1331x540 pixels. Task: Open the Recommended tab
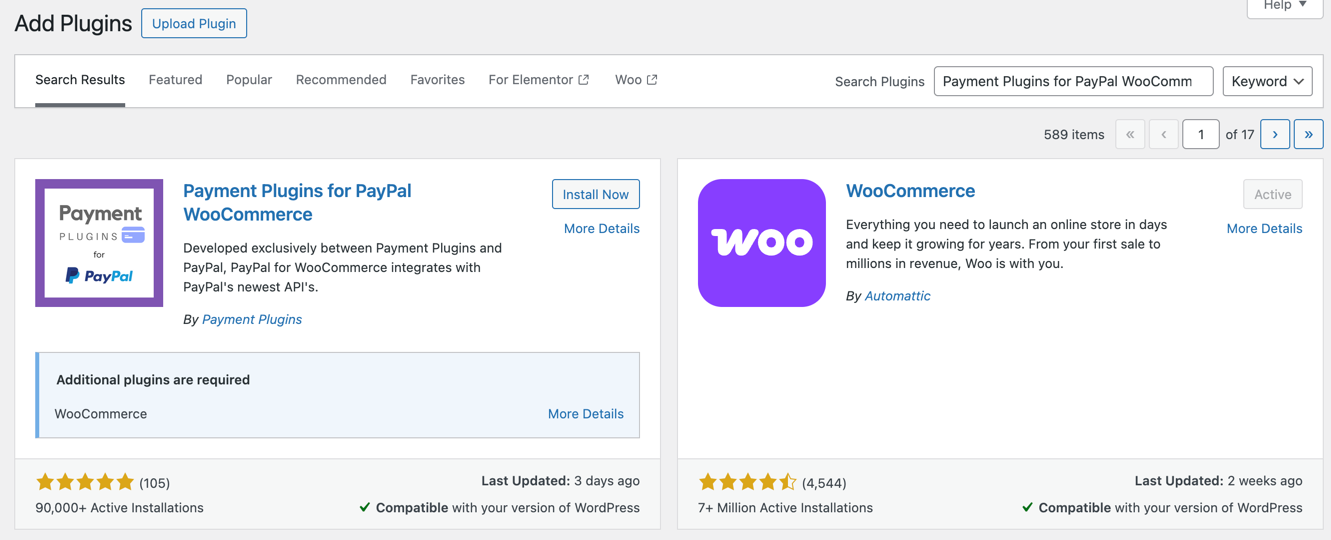(341, 80)
